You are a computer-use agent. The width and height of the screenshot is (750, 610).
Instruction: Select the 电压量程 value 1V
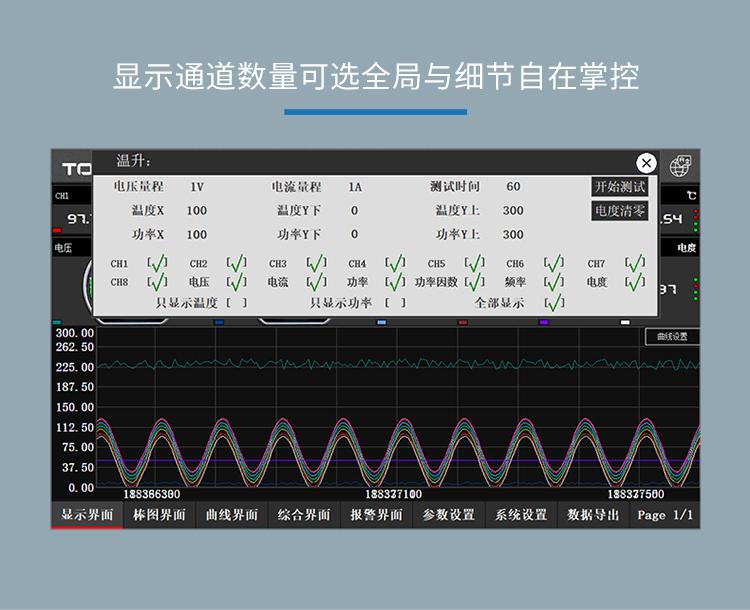coord(197,187)
